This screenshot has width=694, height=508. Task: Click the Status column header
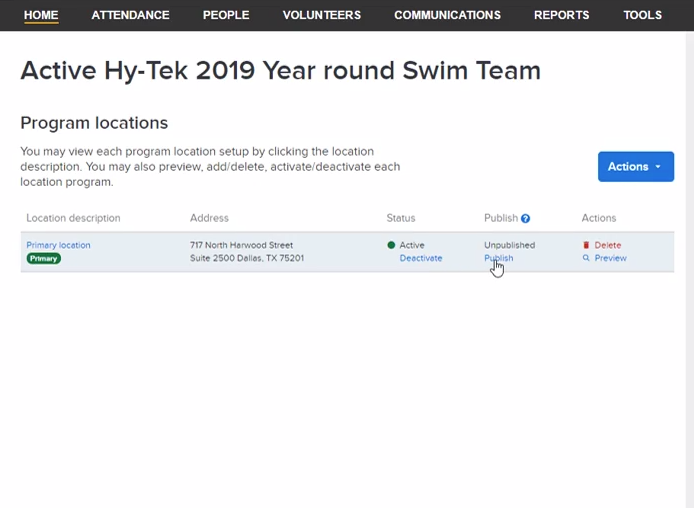401,218
